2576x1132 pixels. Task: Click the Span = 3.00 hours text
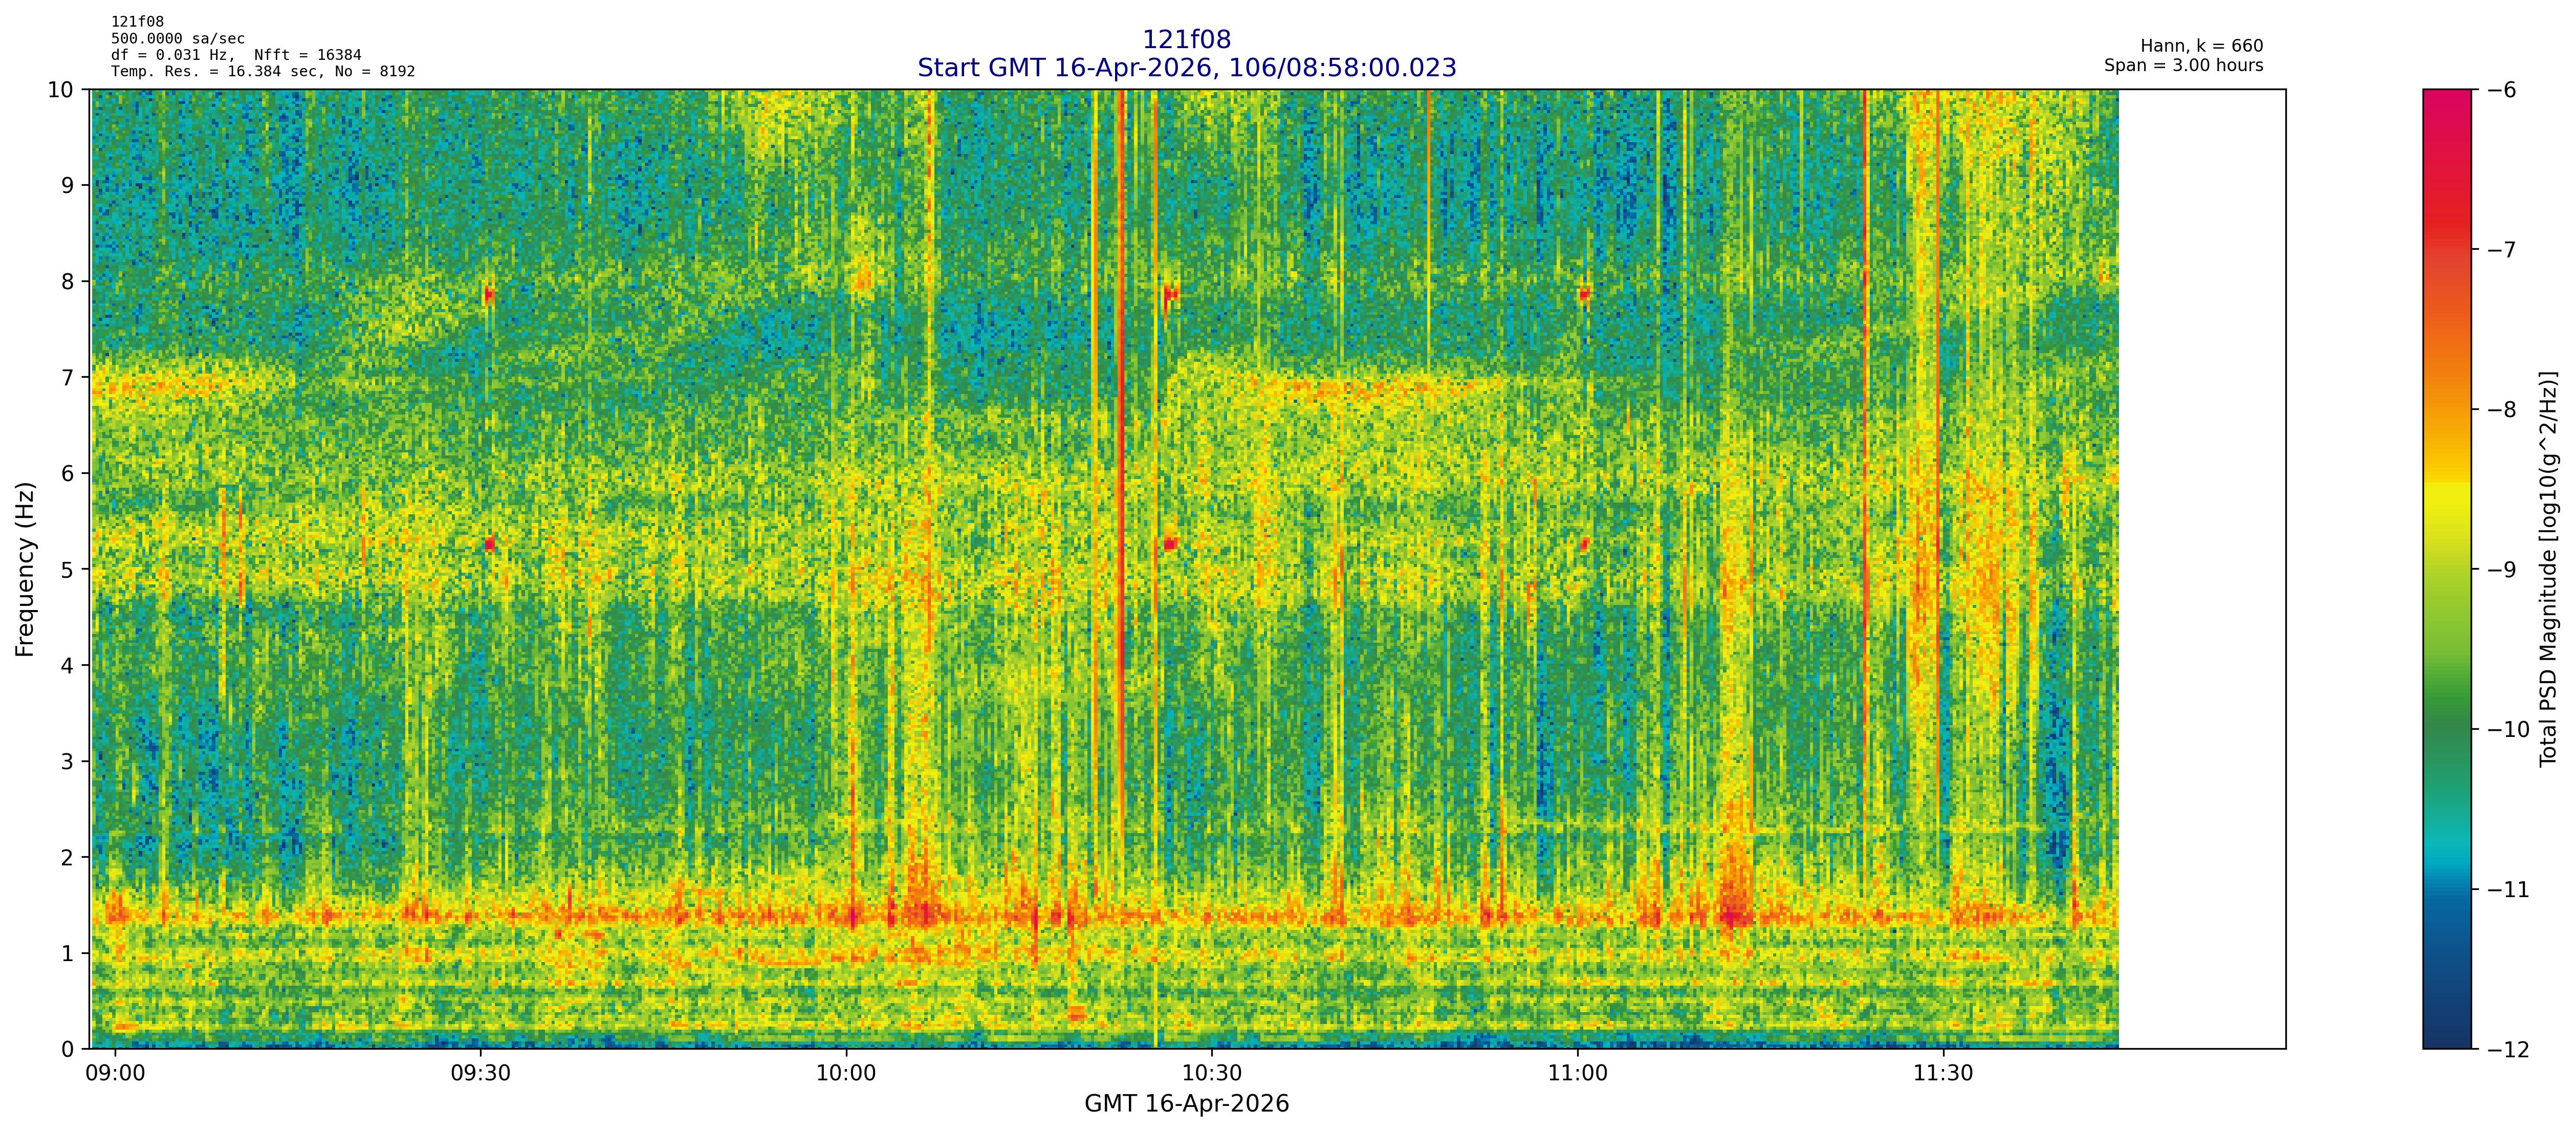tap(2183, 65)
